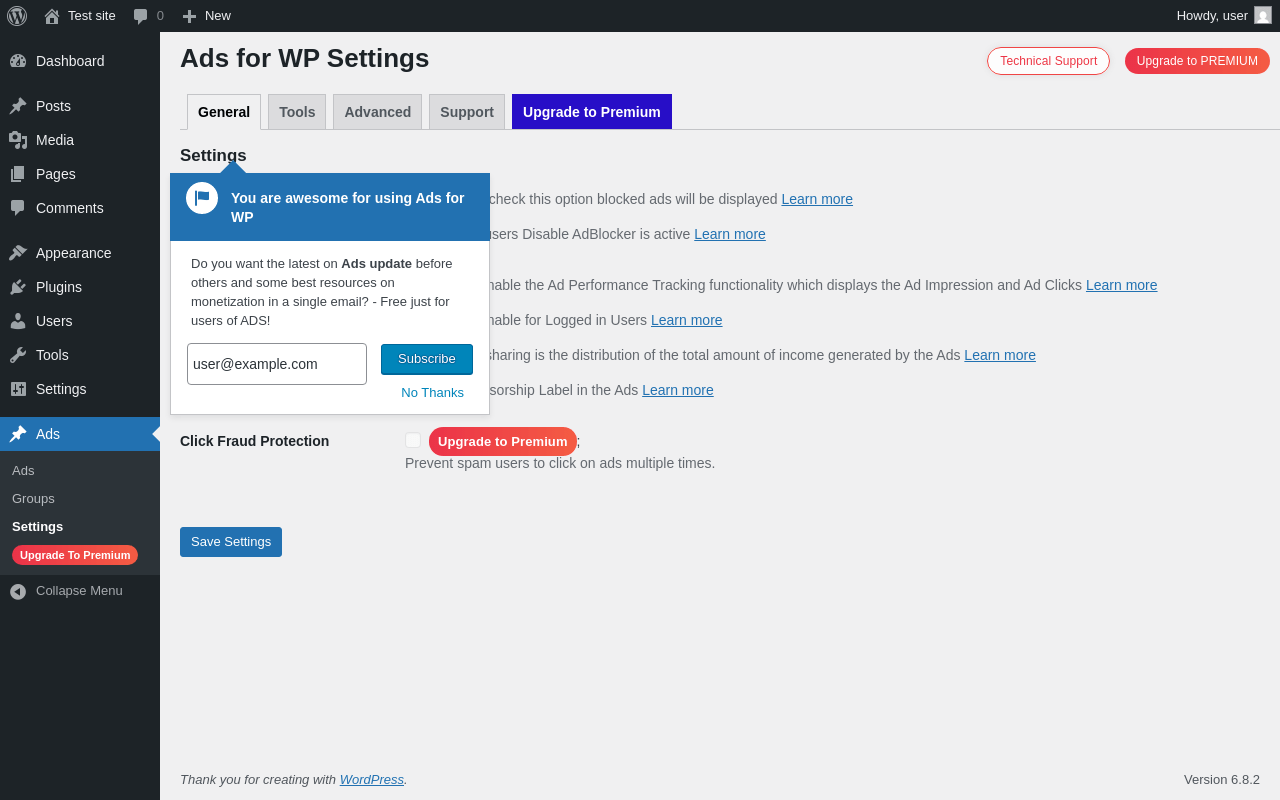
Task: Toggle Click Fraud Protection checkbox
Action: (413, 440)
